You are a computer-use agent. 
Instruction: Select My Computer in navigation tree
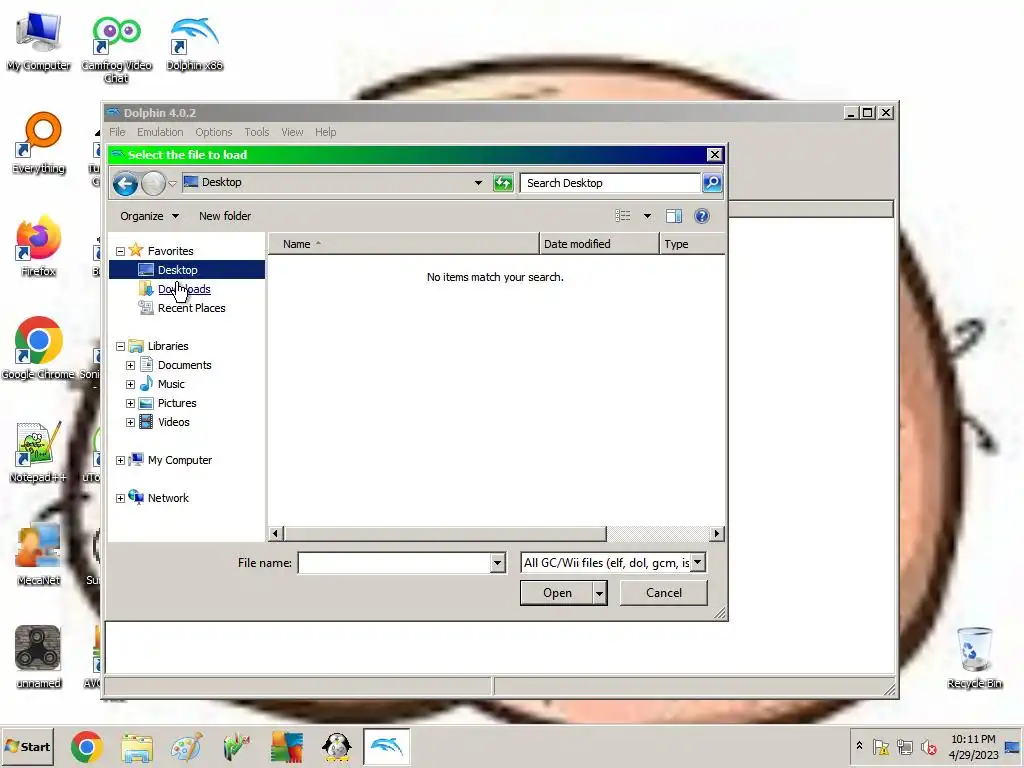tap(180, 460)
